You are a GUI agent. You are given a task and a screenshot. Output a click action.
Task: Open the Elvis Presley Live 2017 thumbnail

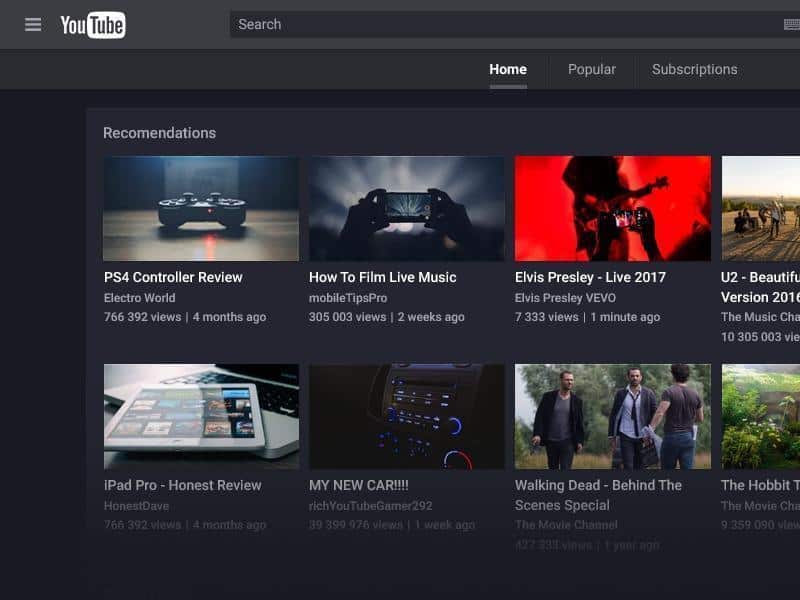[613, 209]
